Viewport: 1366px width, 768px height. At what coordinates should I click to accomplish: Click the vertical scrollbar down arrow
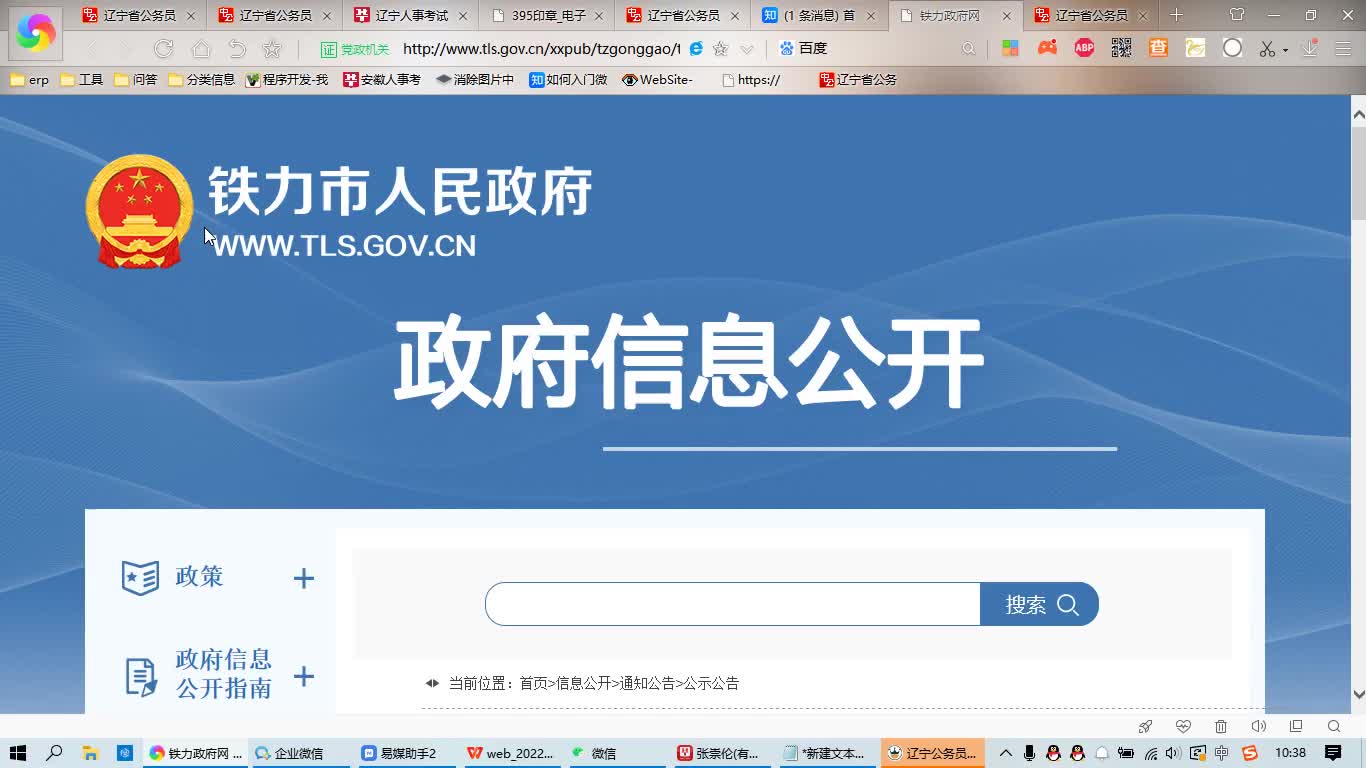pos(1358,694)
